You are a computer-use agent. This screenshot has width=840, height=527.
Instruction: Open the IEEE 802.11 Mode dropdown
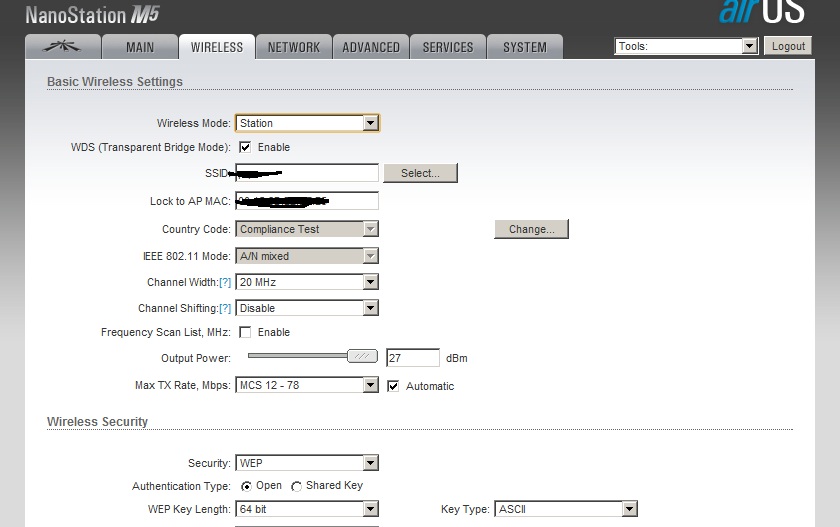307,256
